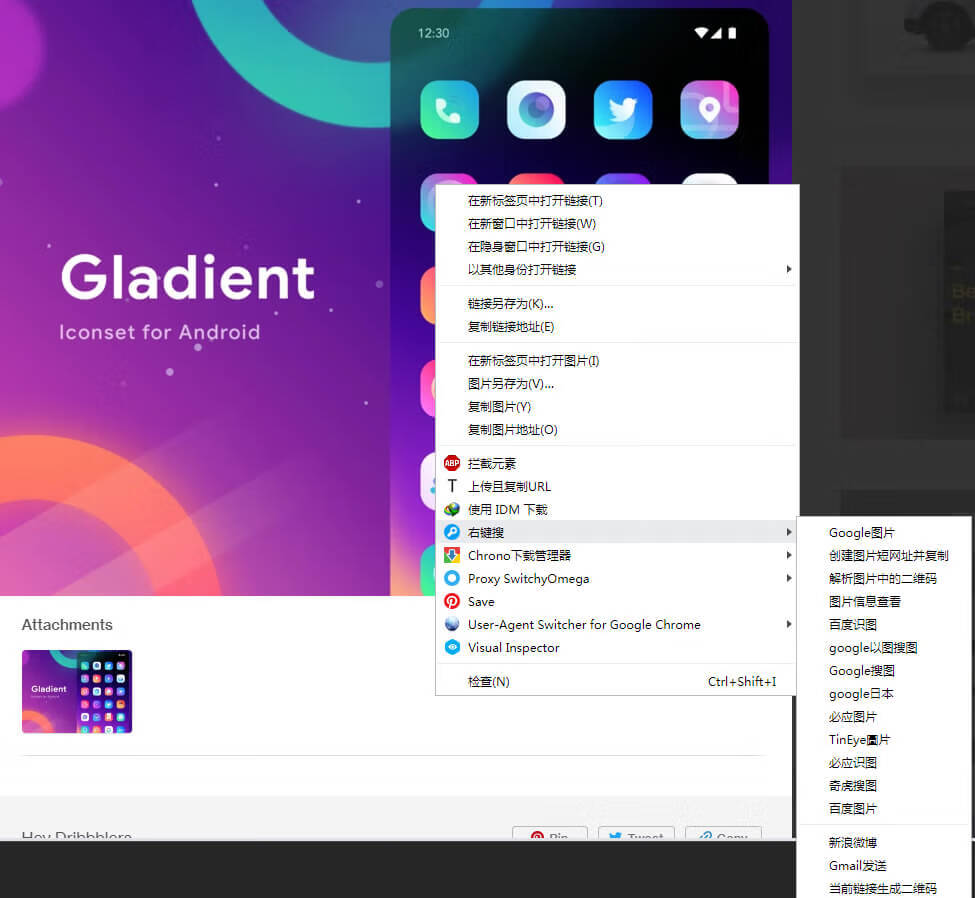Choose 百度图片 in the submenu
The width and height of the screenshot is (975, 898).
(884, 809)
